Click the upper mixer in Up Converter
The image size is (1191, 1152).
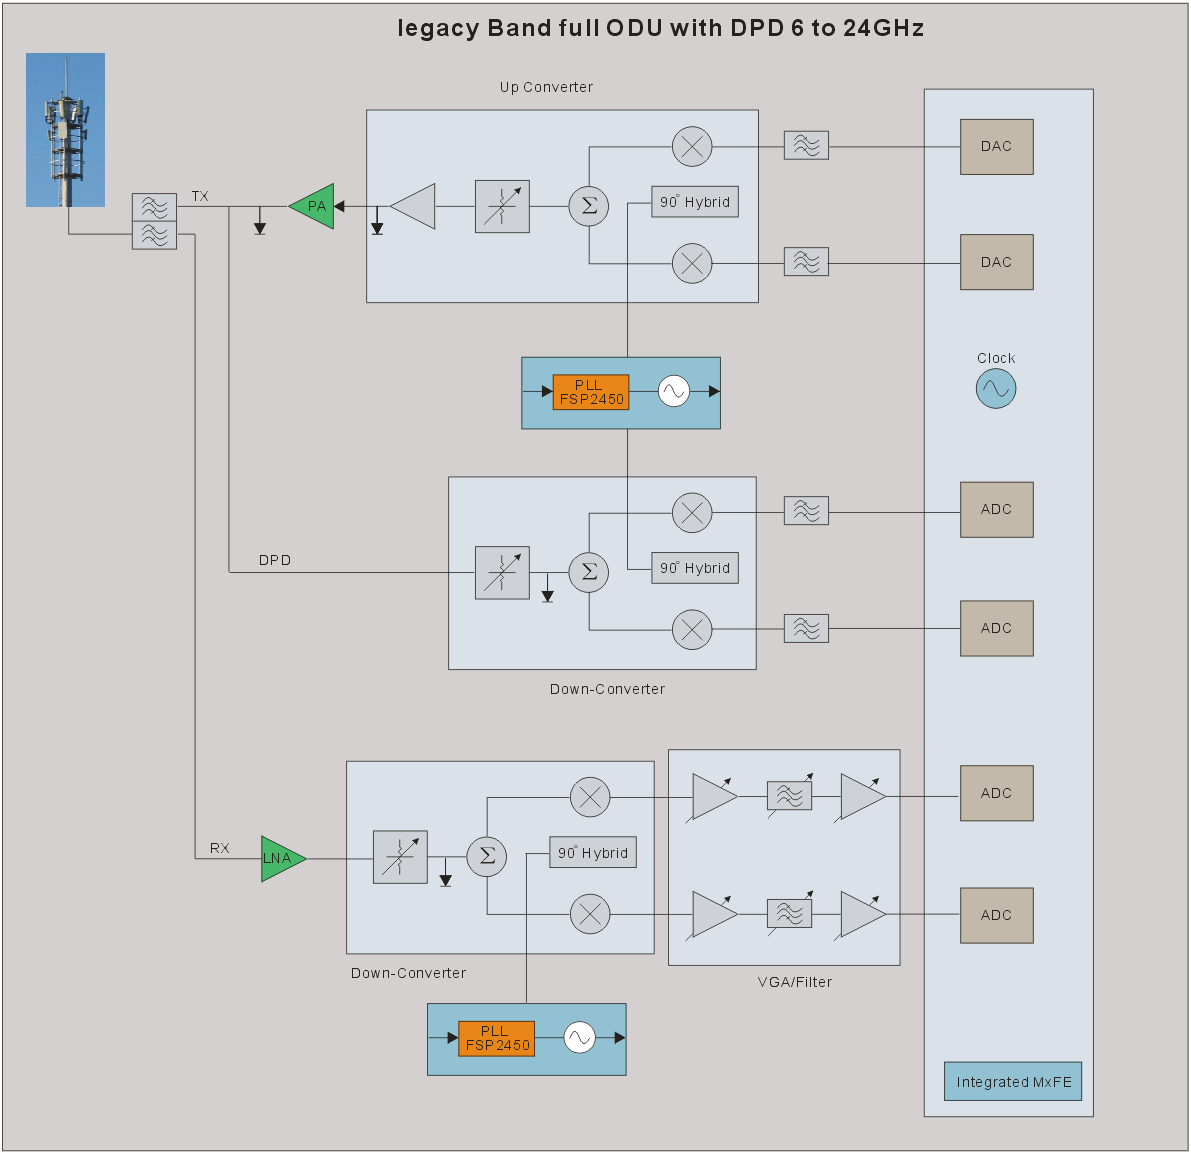(692, 147)
